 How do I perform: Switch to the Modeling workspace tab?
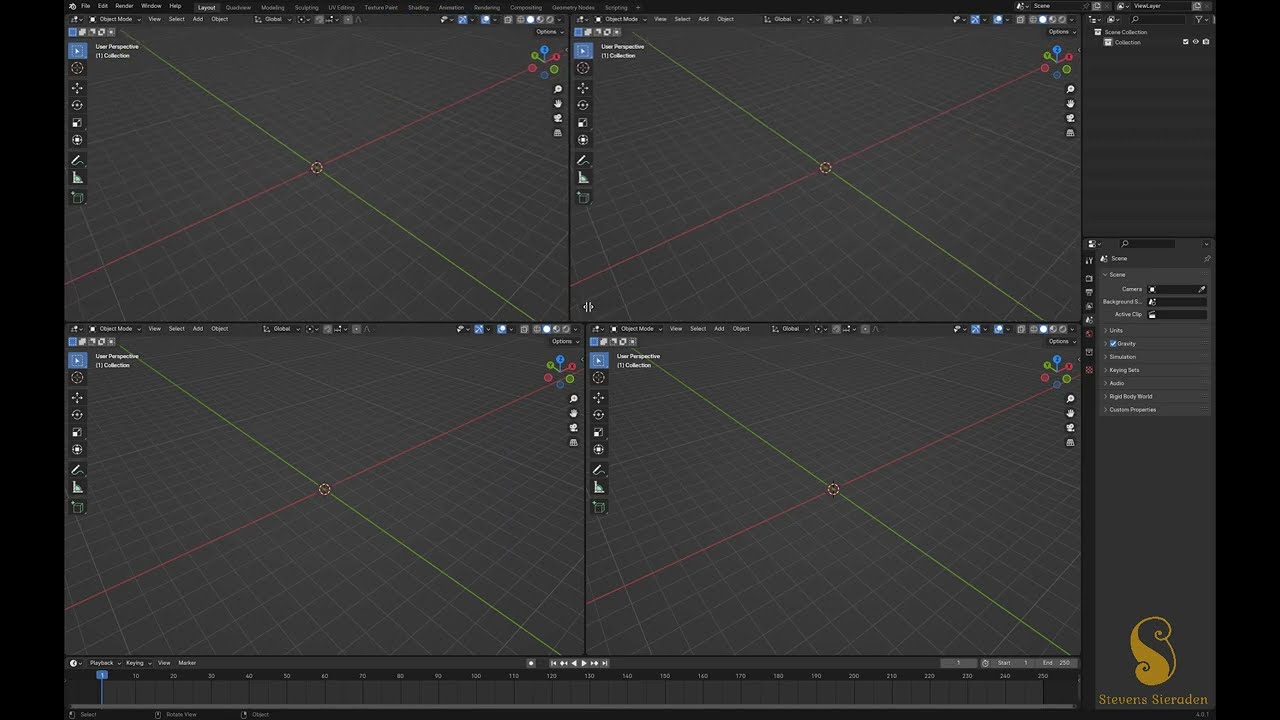point(272,7)
